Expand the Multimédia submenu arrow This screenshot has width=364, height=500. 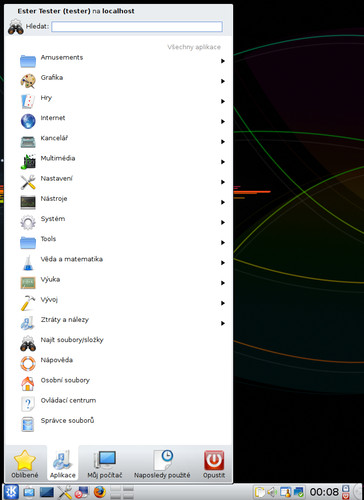pos(223,162)
